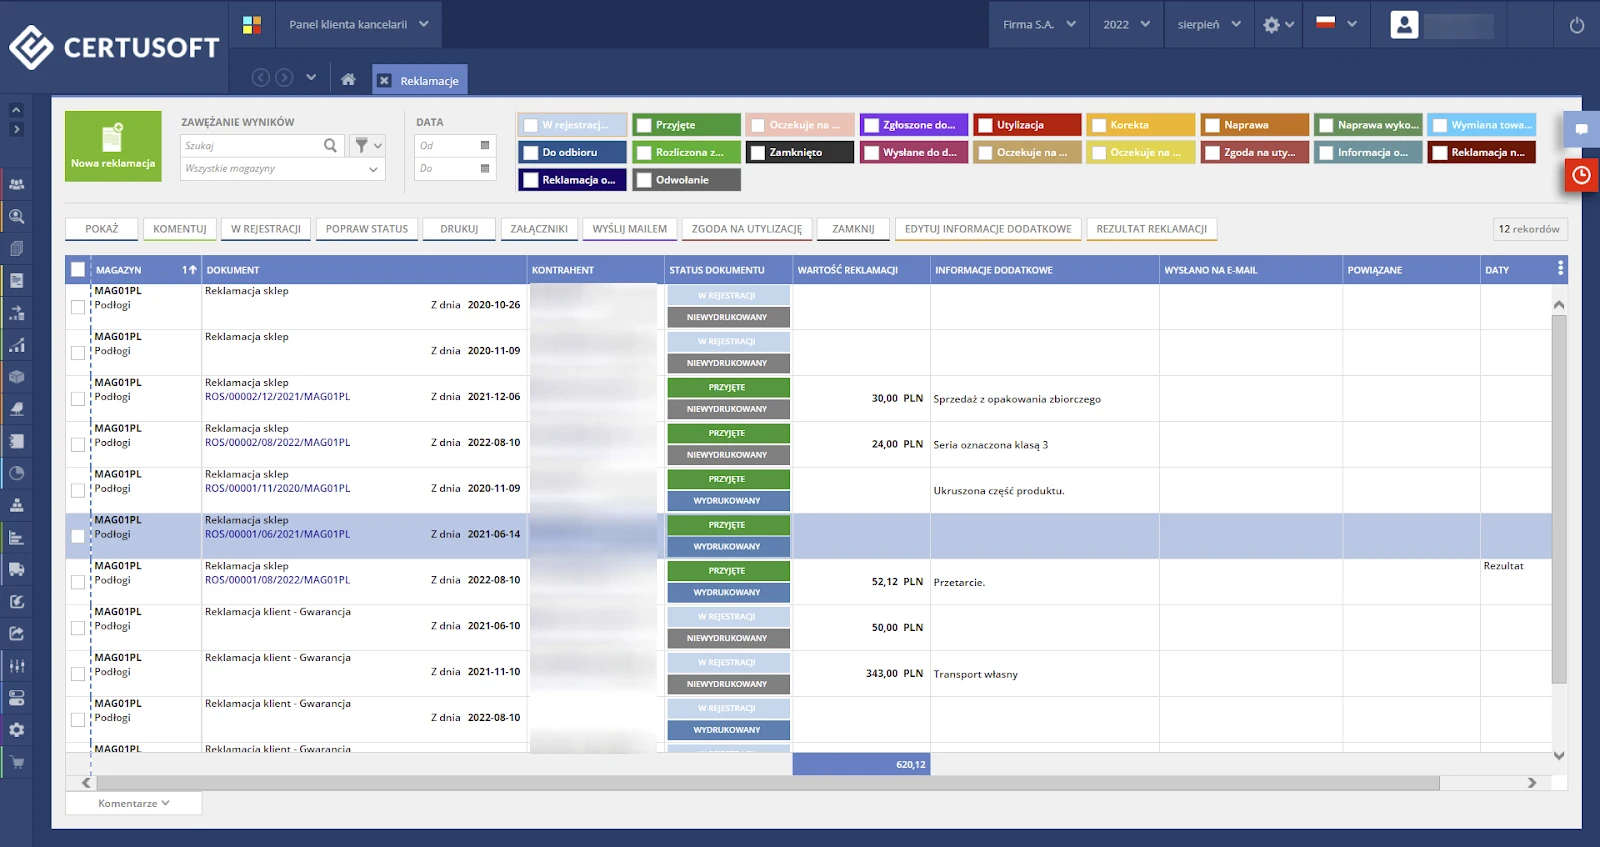
Task: Toggle the Przyjęte status filter checkbox
Action: 643,125
